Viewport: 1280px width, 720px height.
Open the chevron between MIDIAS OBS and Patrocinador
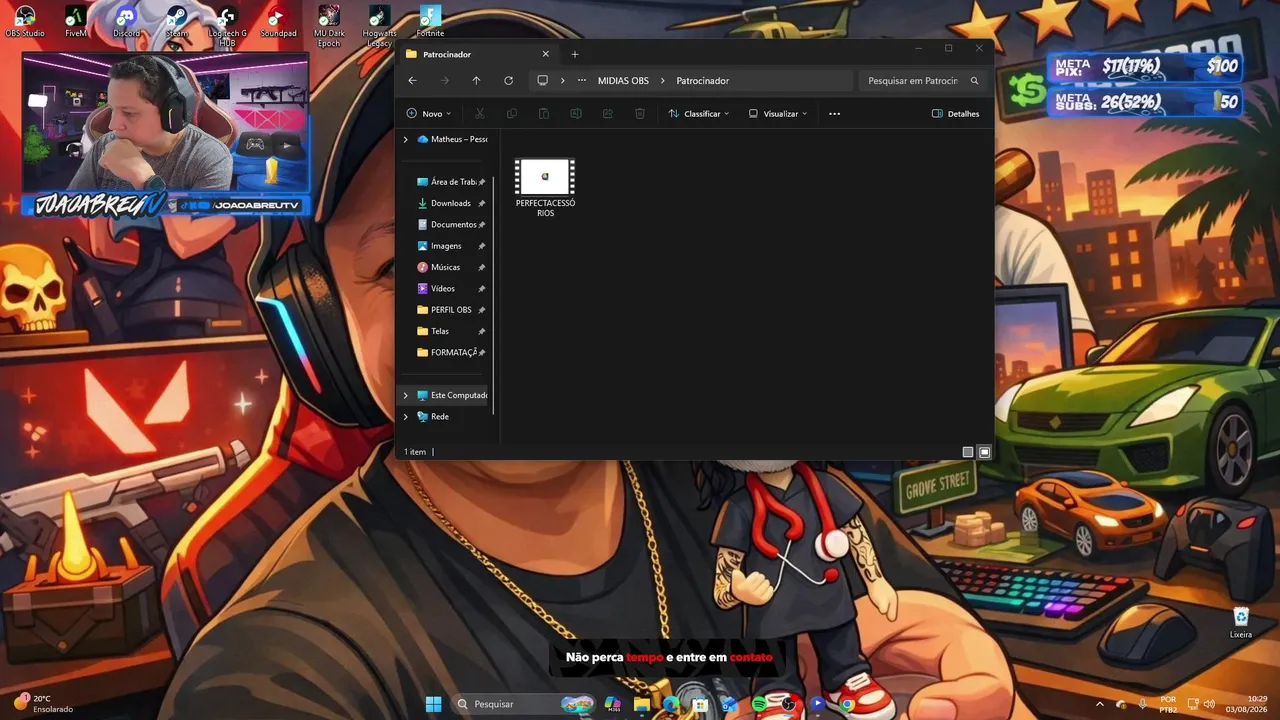662,81
